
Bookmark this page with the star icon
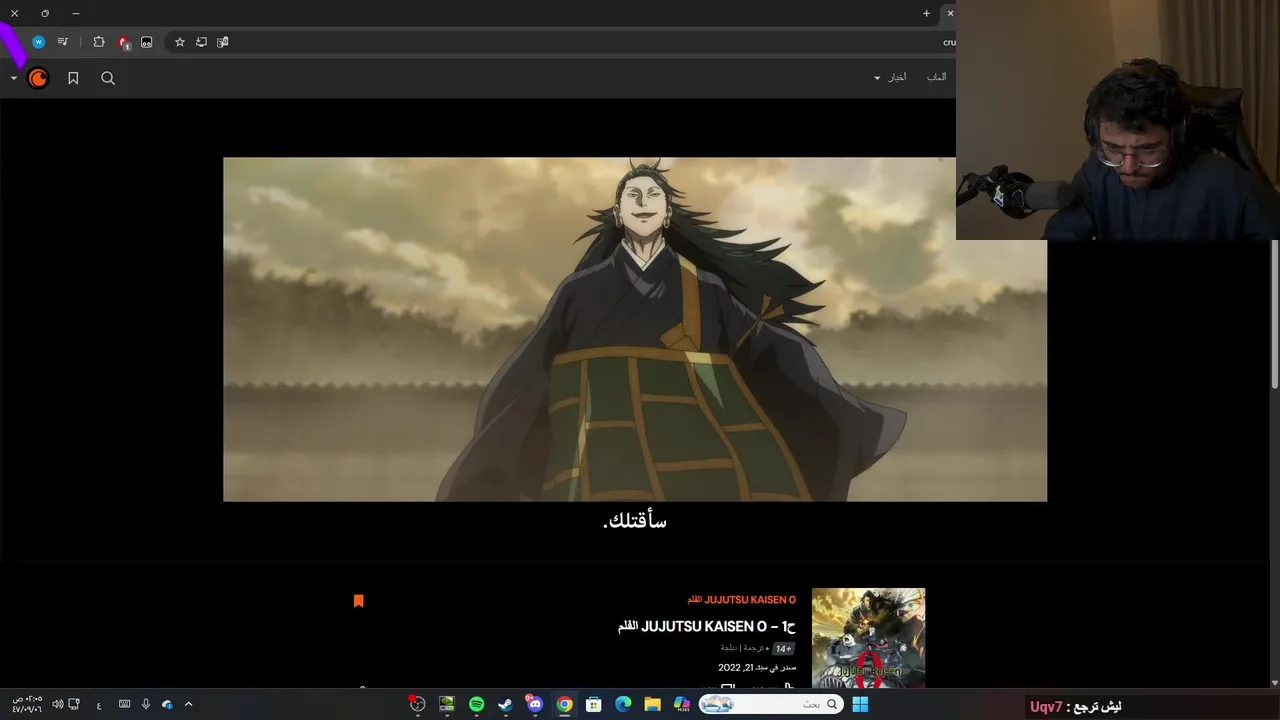[x=180, y=42]
